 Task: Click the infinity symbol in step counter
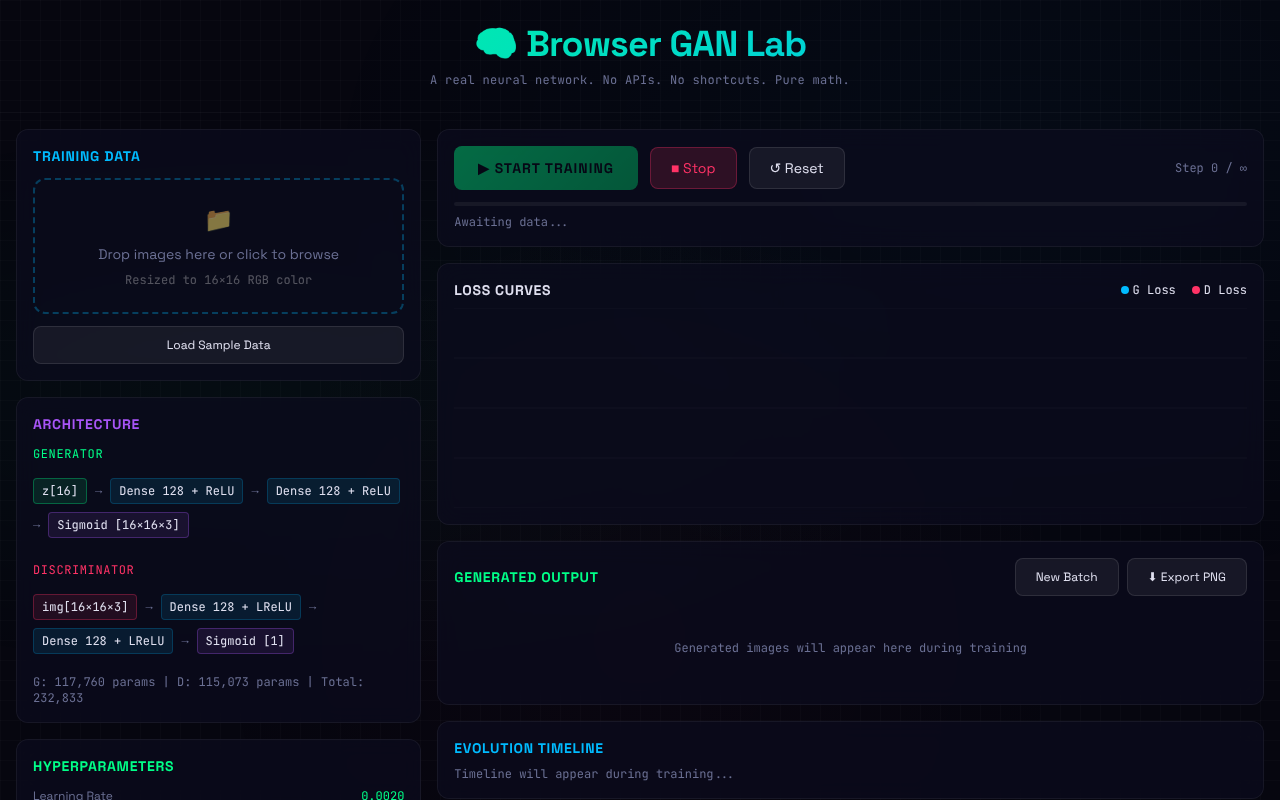[1242, 167]
